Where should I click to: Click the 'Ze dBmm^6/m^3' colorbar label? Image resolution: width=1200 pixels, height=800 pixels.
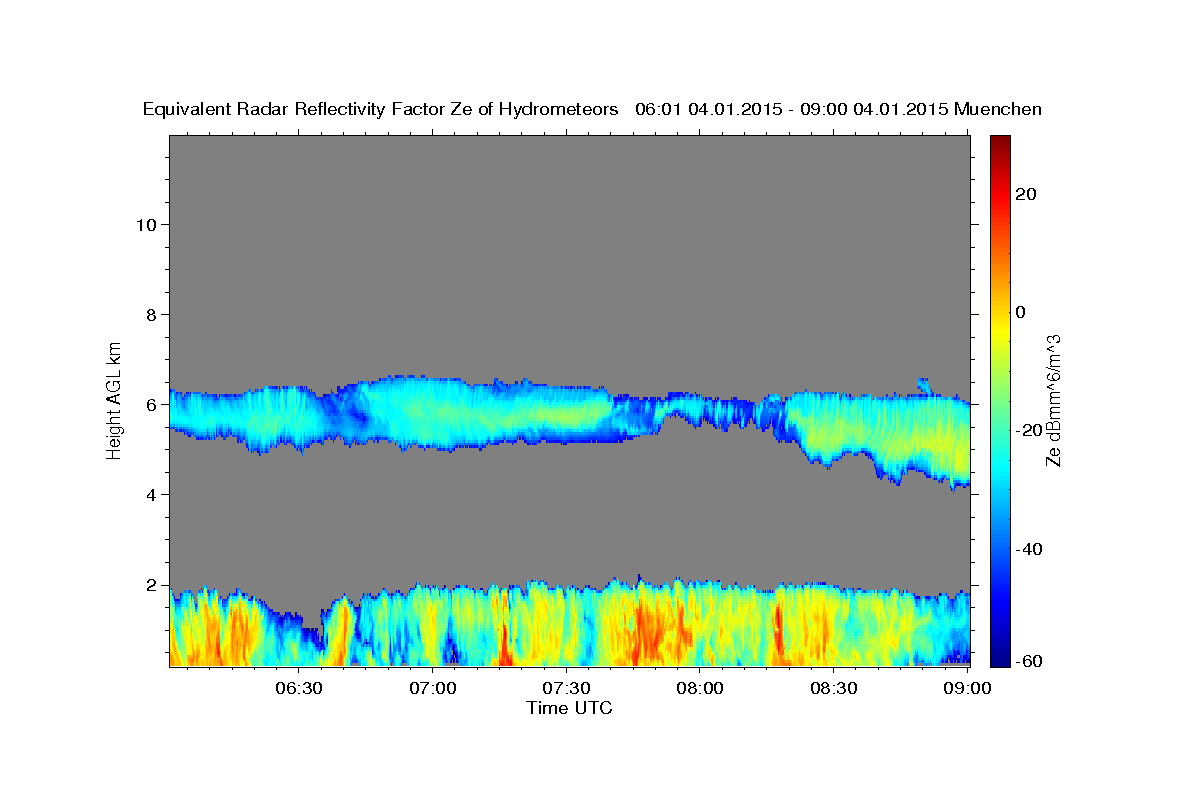point(1054,400)
